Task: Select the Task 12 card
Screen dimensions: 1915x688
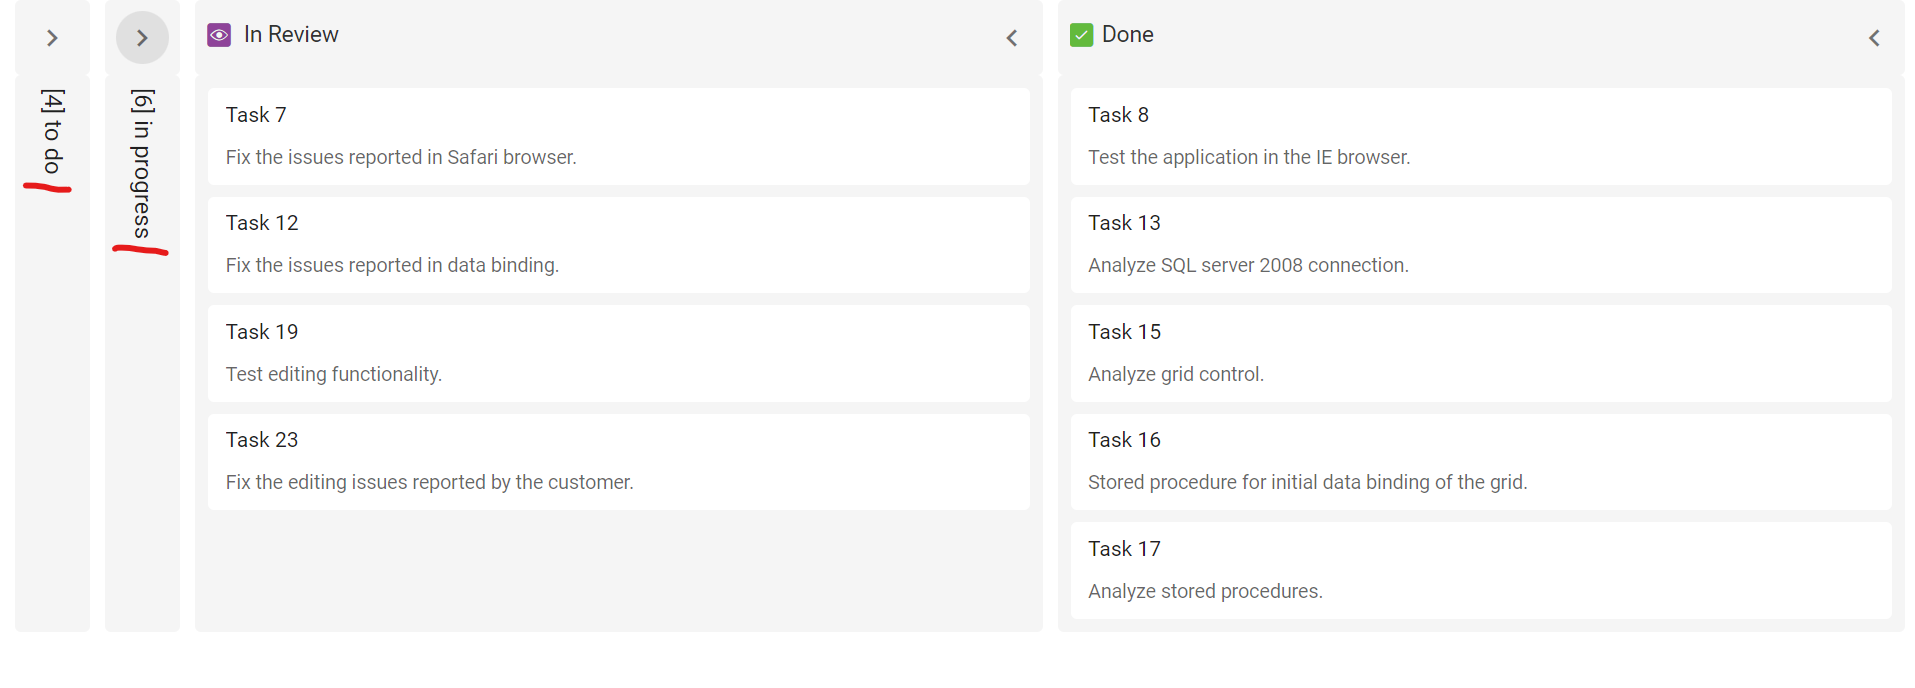Action: [618, 244]
